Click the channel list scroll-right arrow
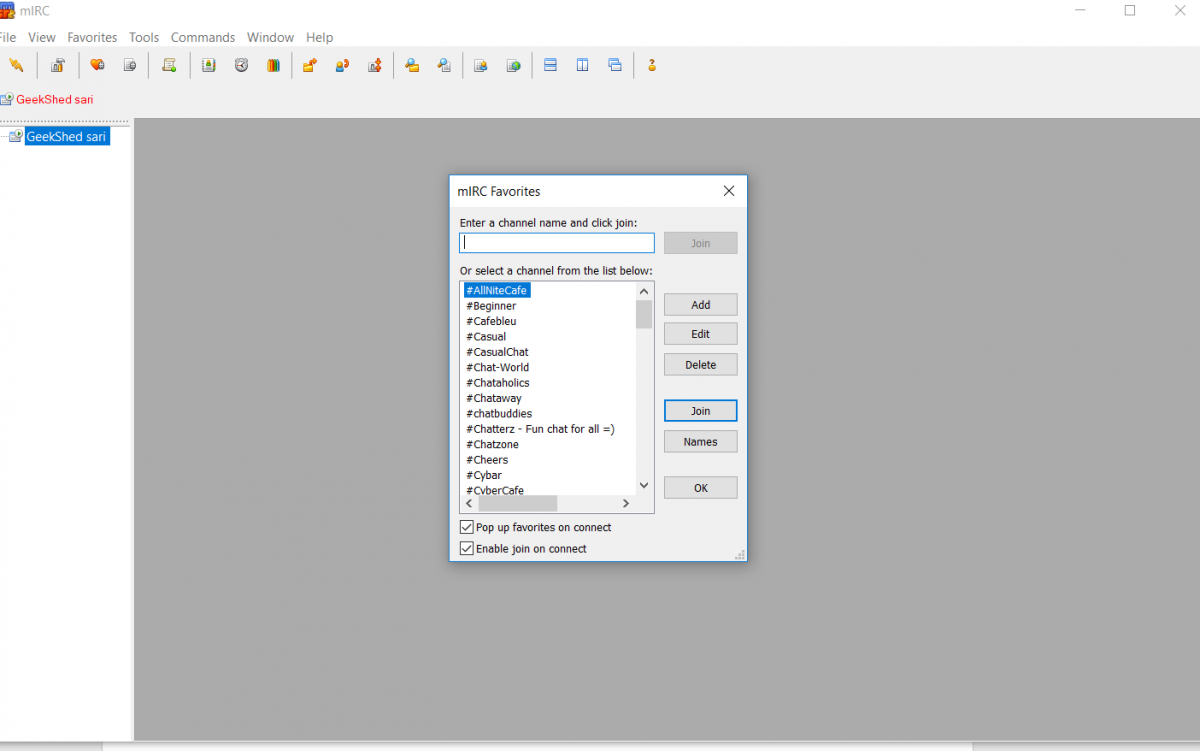Image resolution: width=1200 pixels, height=751 pixels. coord(627,504)
